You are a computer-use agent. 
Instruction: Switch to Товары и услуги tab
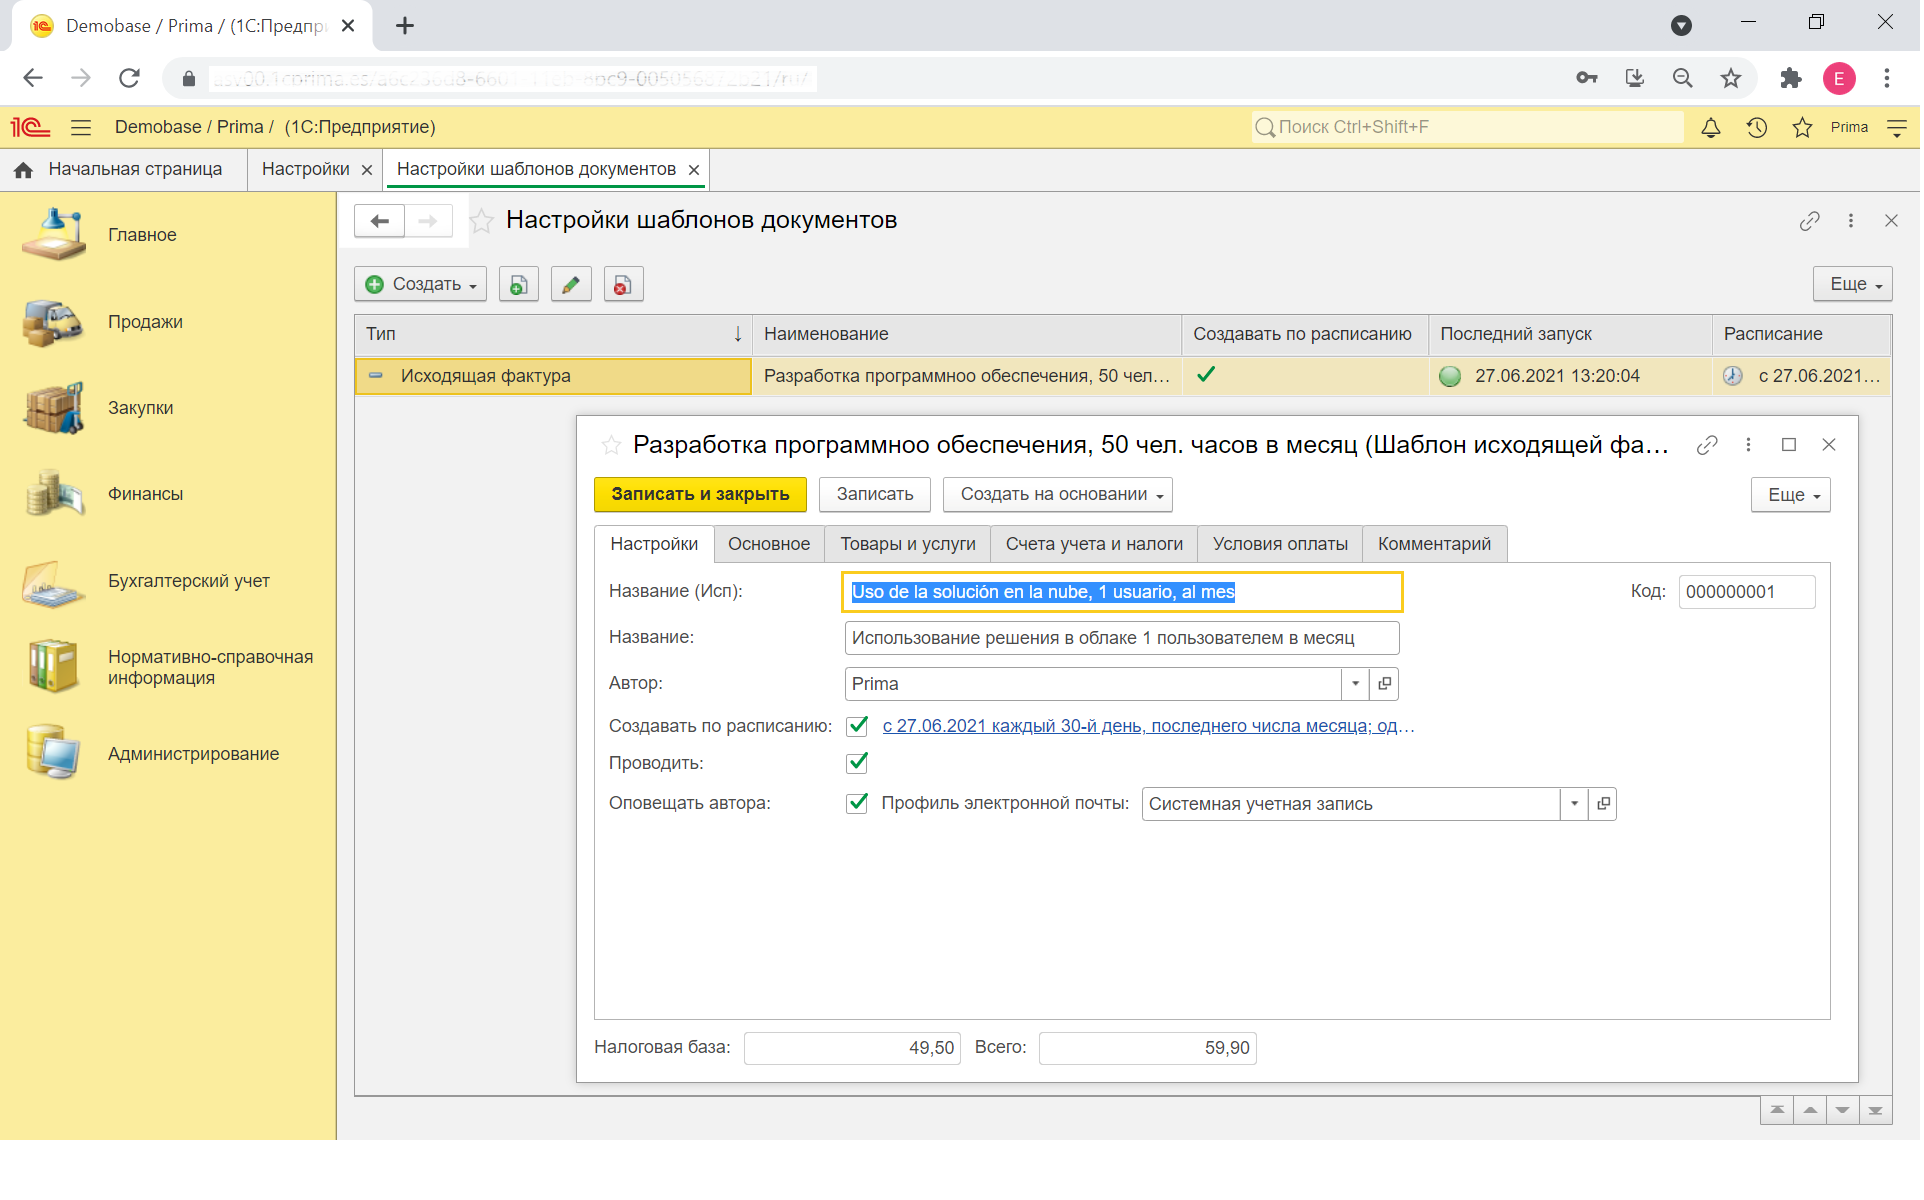click(909, 545)
